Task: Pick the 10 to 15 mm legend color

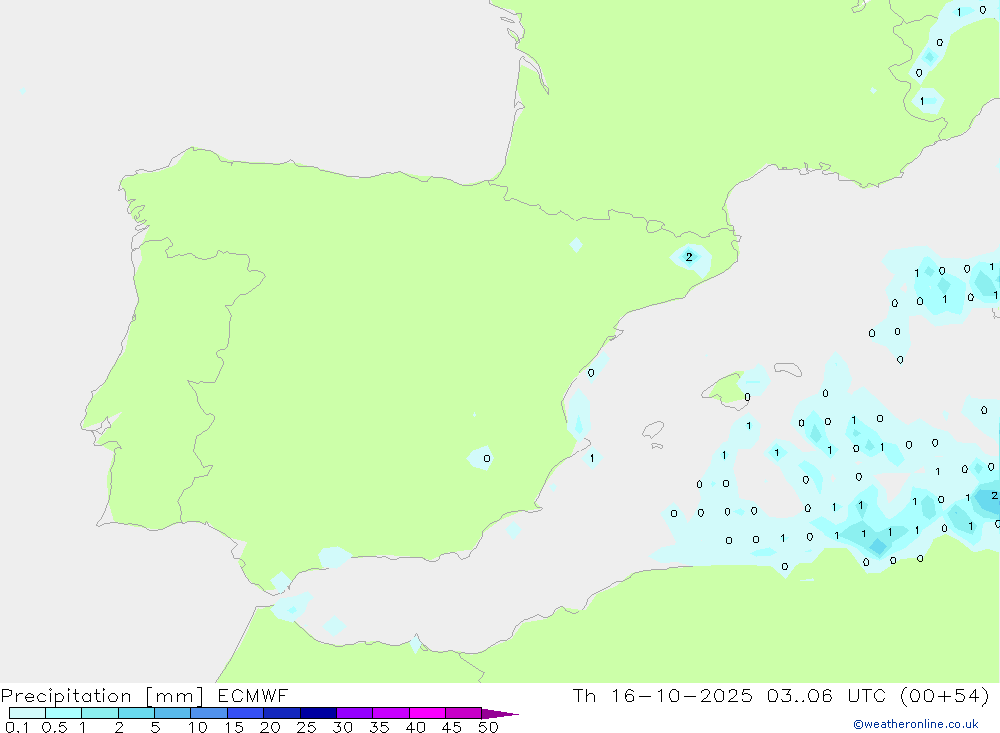Action: pyautogui.click(x=209, y=713)
